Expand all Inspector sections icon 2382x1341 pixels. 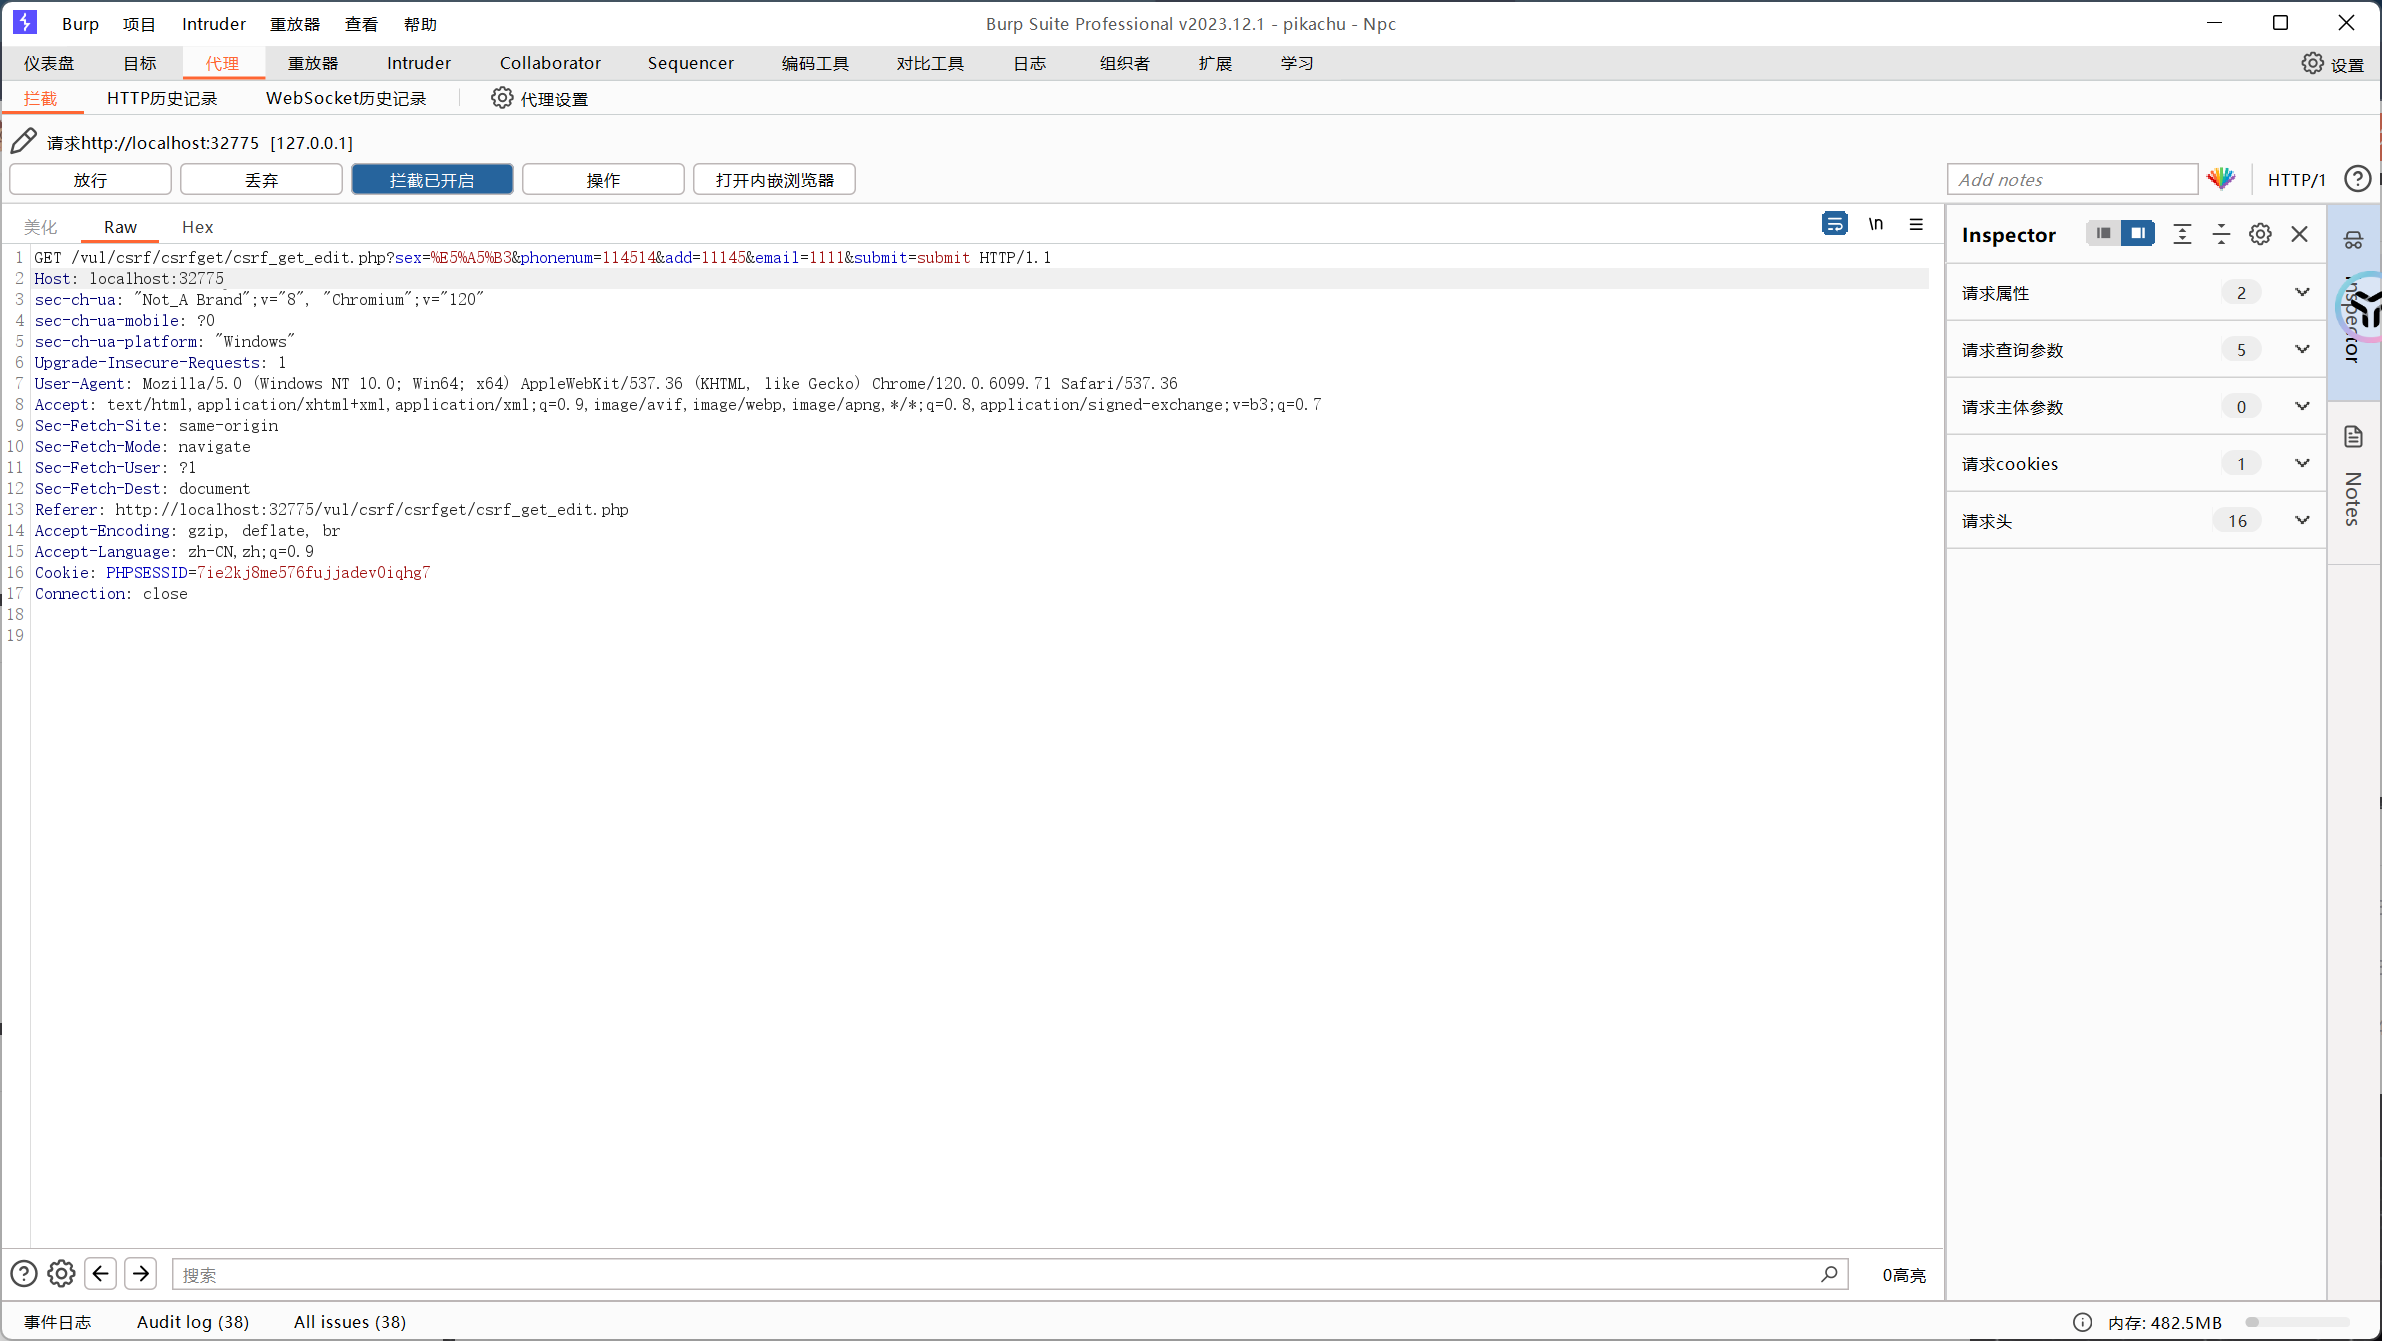[x=2182, y=234]
